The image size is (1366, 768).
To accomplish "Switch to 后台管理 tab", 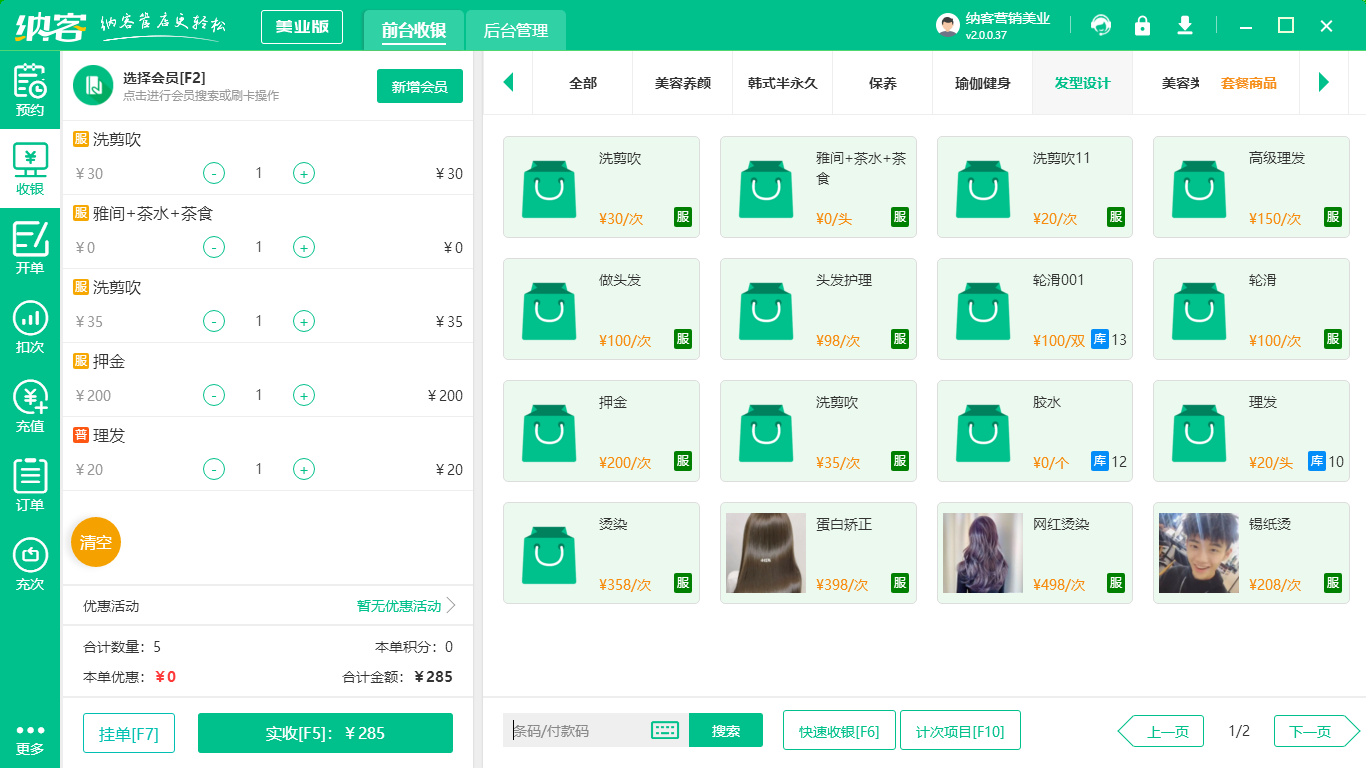I will click(x=516, y=30).
